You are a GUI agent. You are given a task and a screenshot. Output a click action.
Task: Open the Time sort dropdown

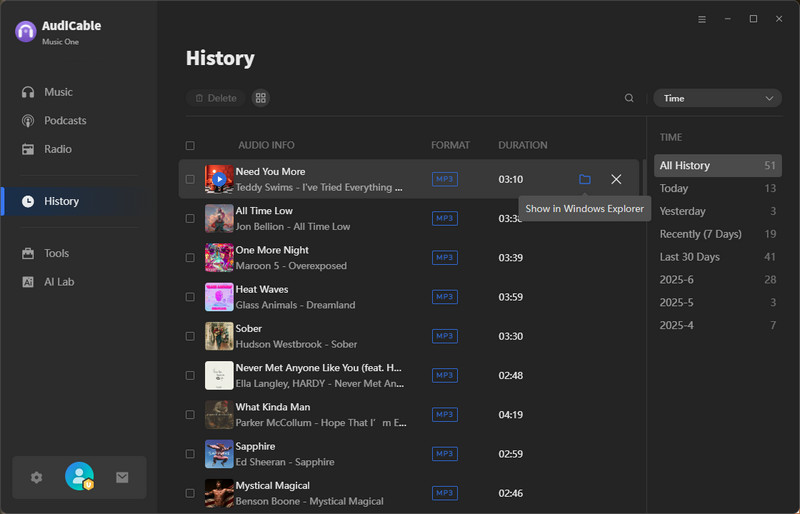pyautogui.click(x=717, y=98)
